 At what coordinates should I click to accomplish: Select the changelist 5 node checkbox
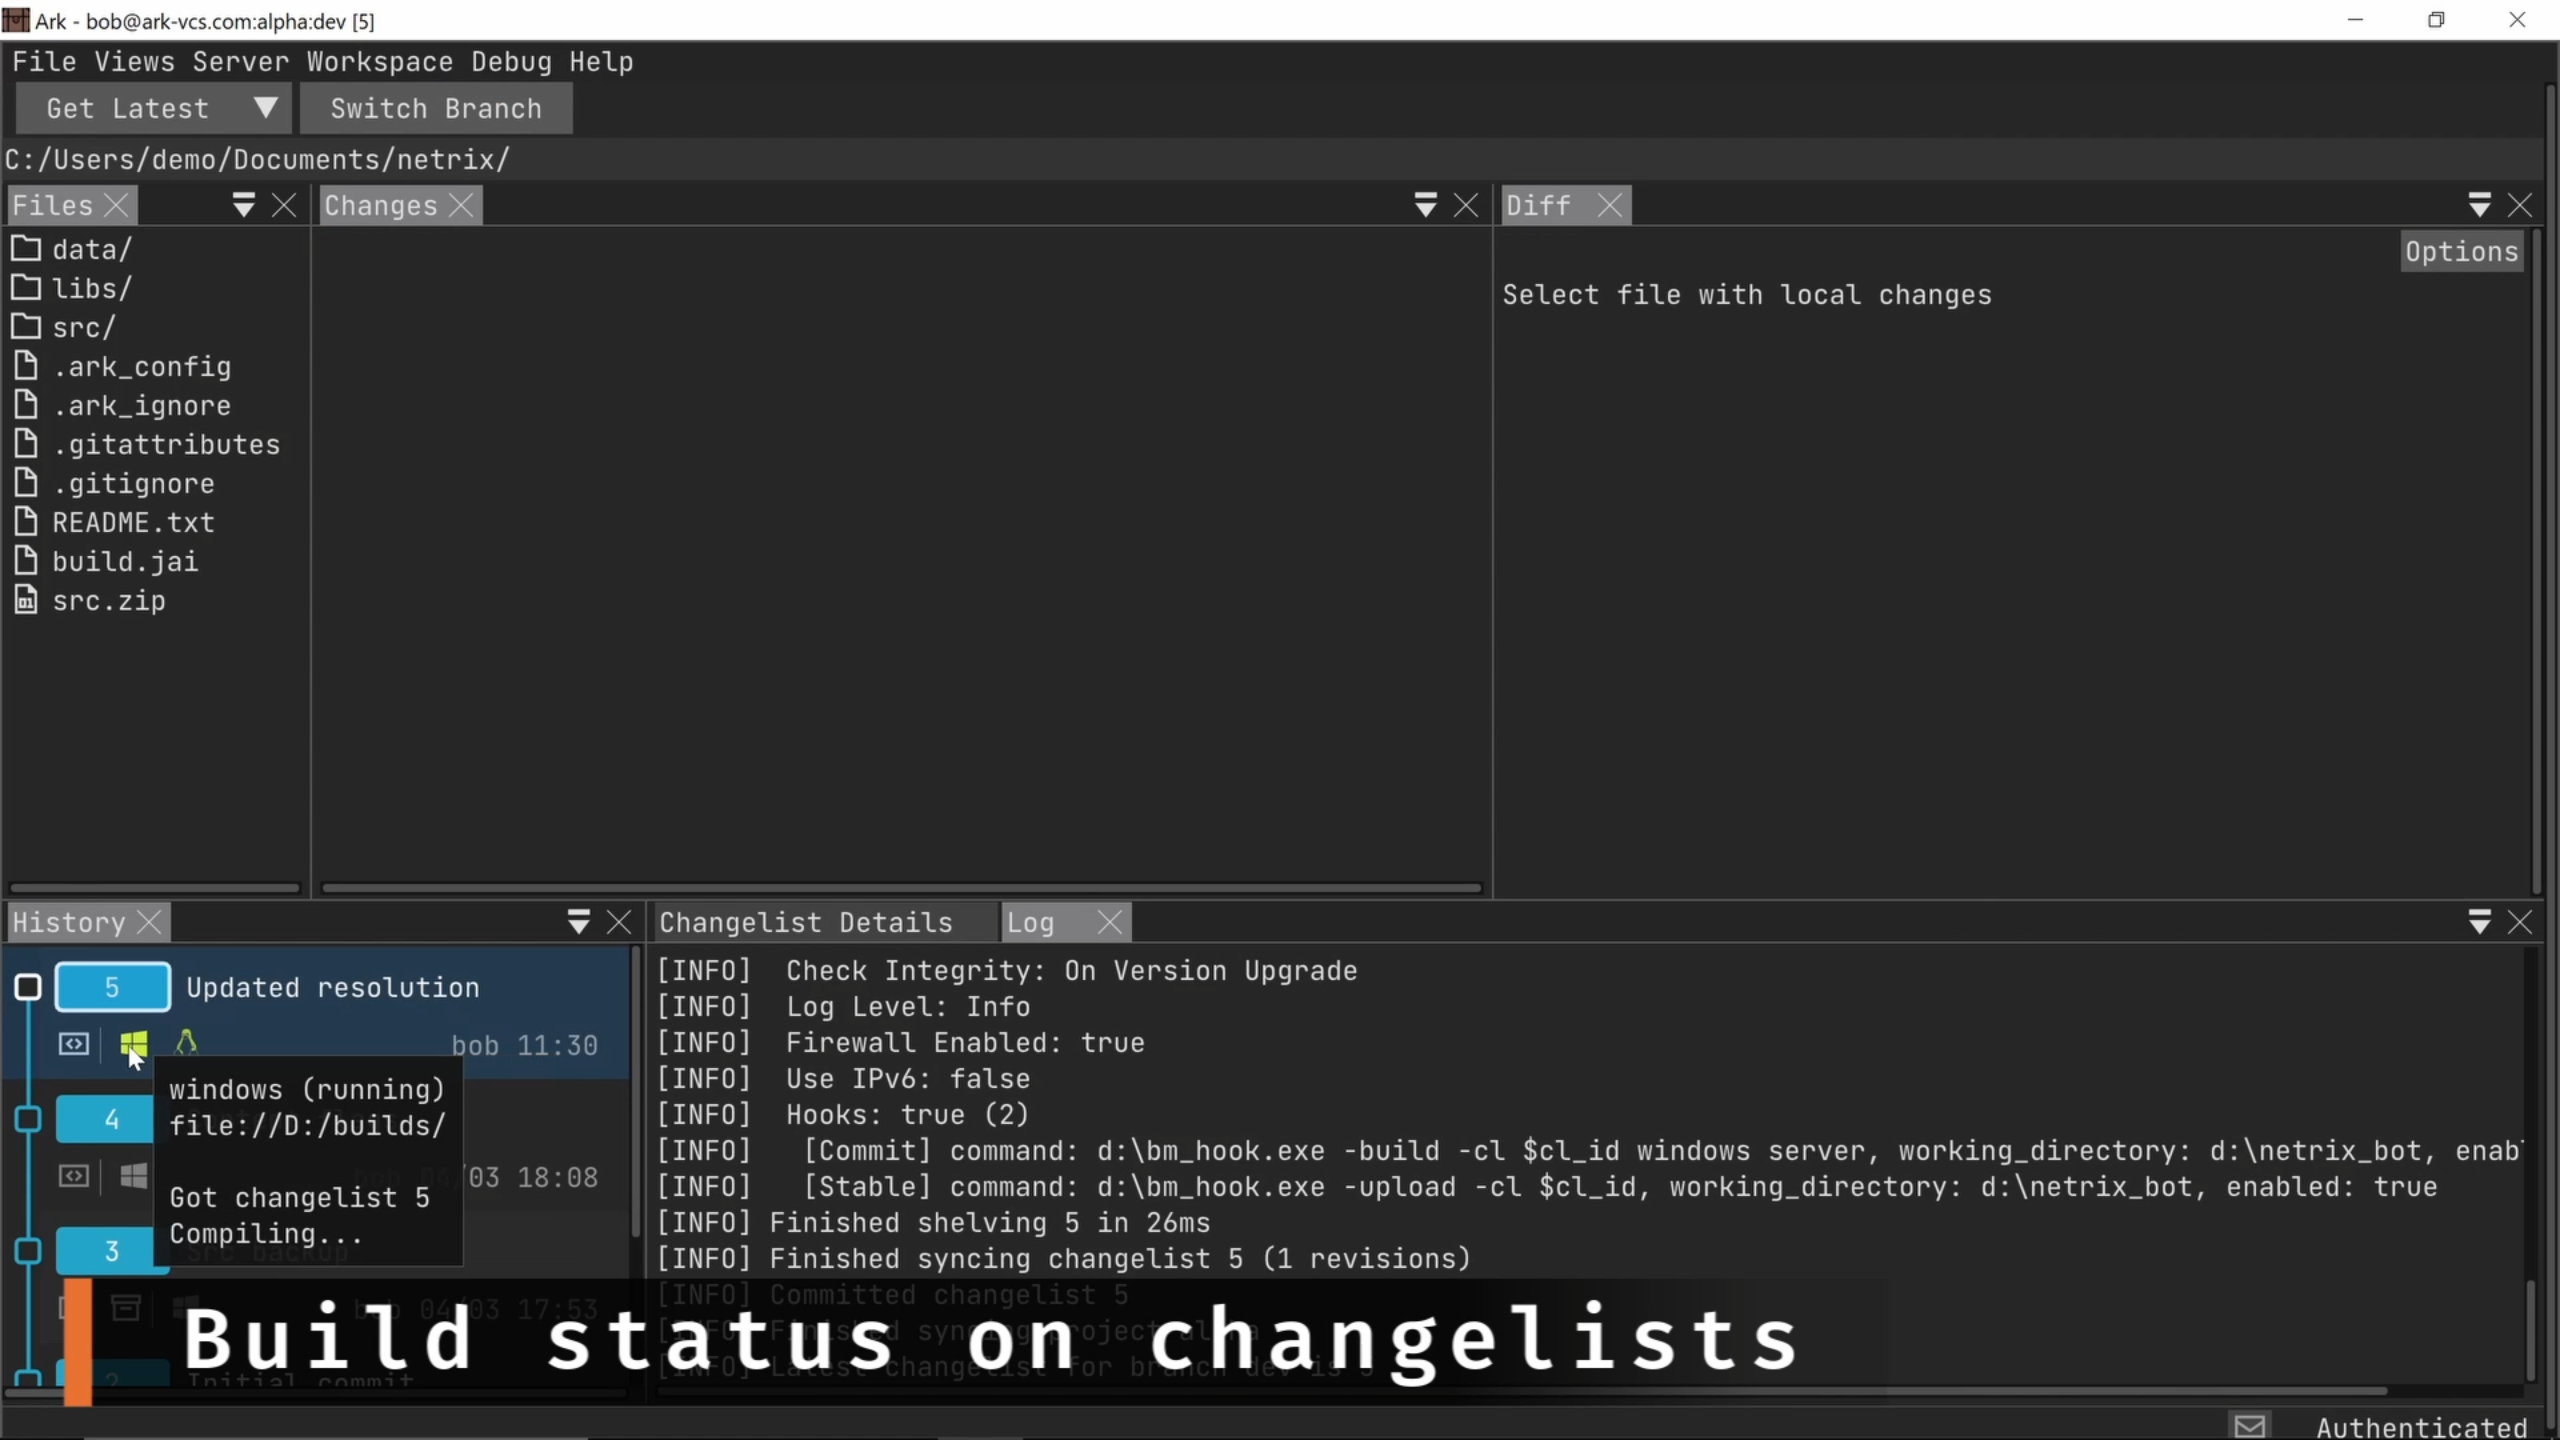click(x=28, y=988)
